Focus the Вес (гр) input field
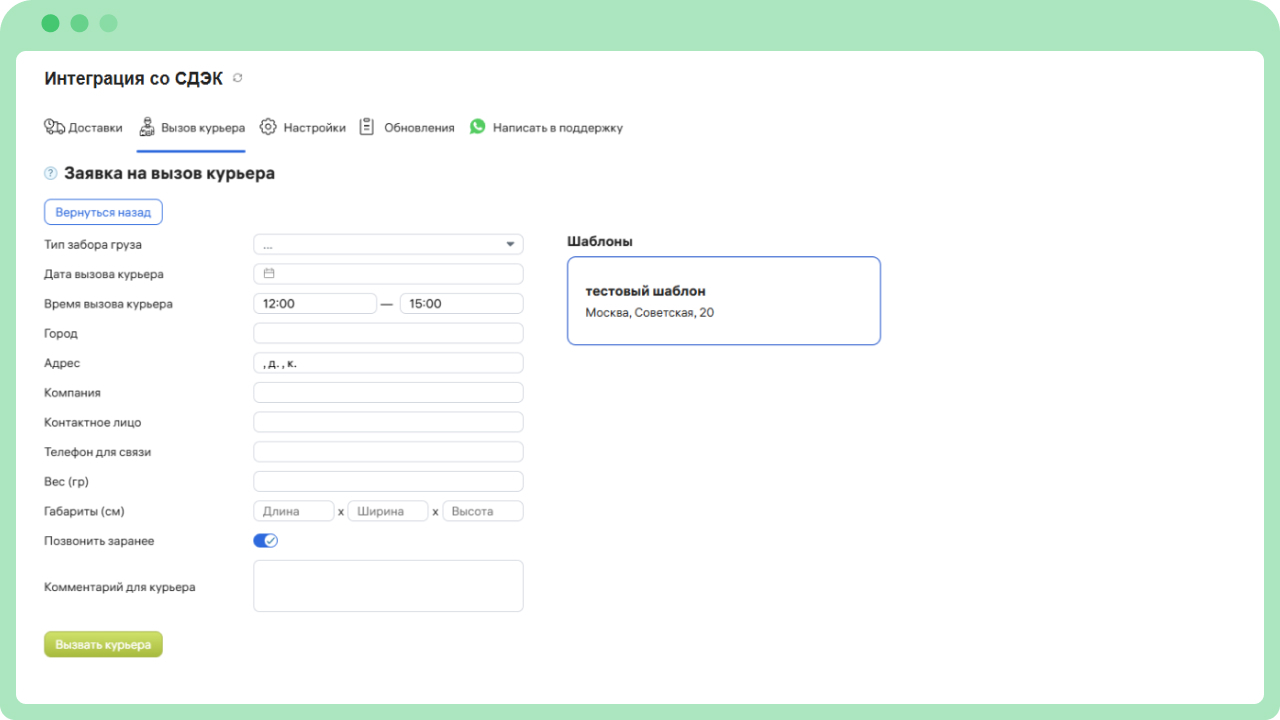The width and height of the screenshot is (1280, 720). pos(388,481)
